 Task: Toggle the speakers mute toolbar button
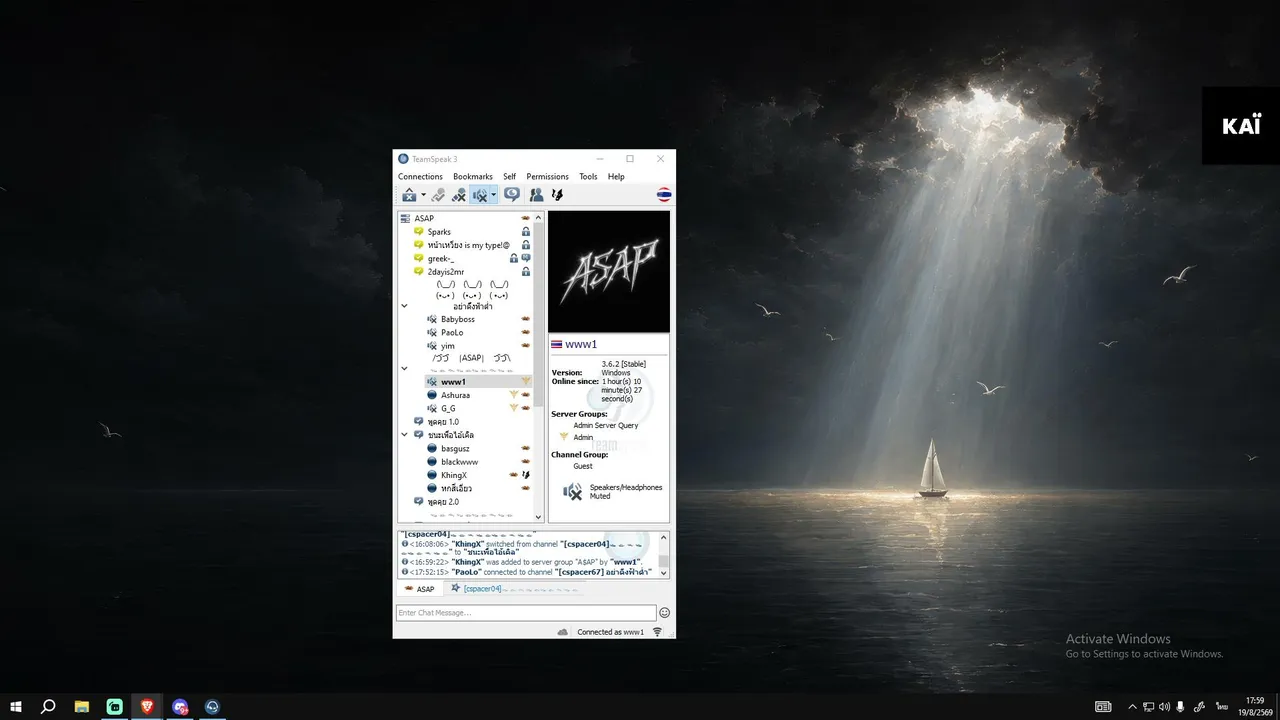click(x=480, y=195)
